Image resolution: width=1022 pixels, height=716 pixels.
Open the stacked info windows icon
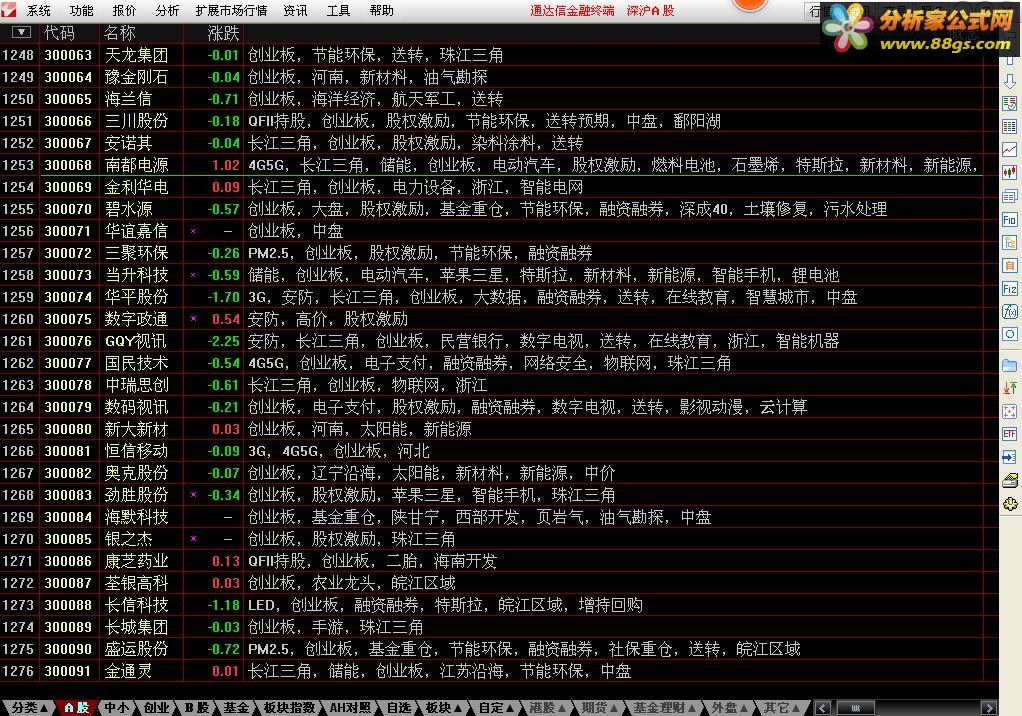(1009, 196)
